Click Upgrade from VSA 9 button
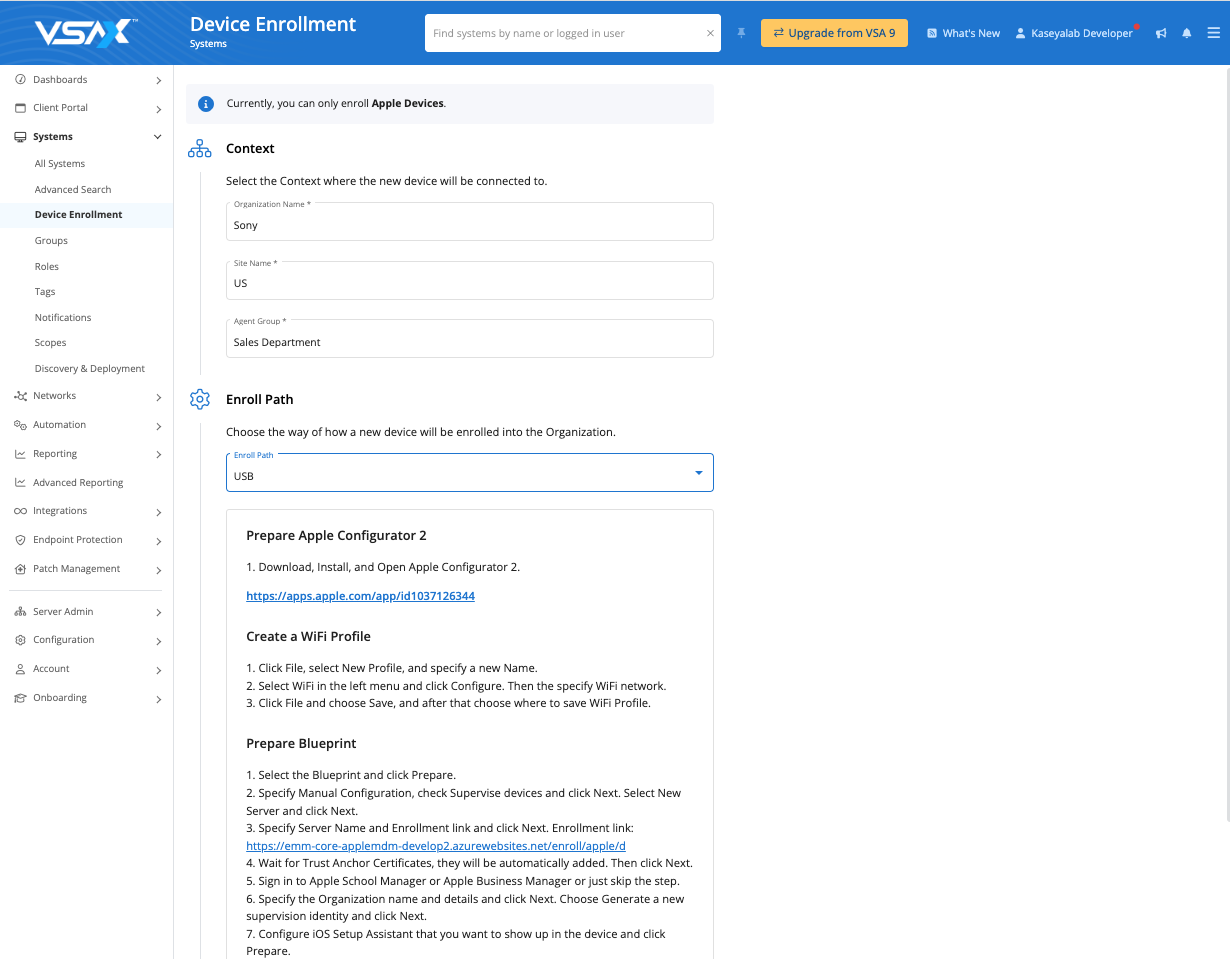Screen dimensions: 1230x959 (x=834, y=33)
